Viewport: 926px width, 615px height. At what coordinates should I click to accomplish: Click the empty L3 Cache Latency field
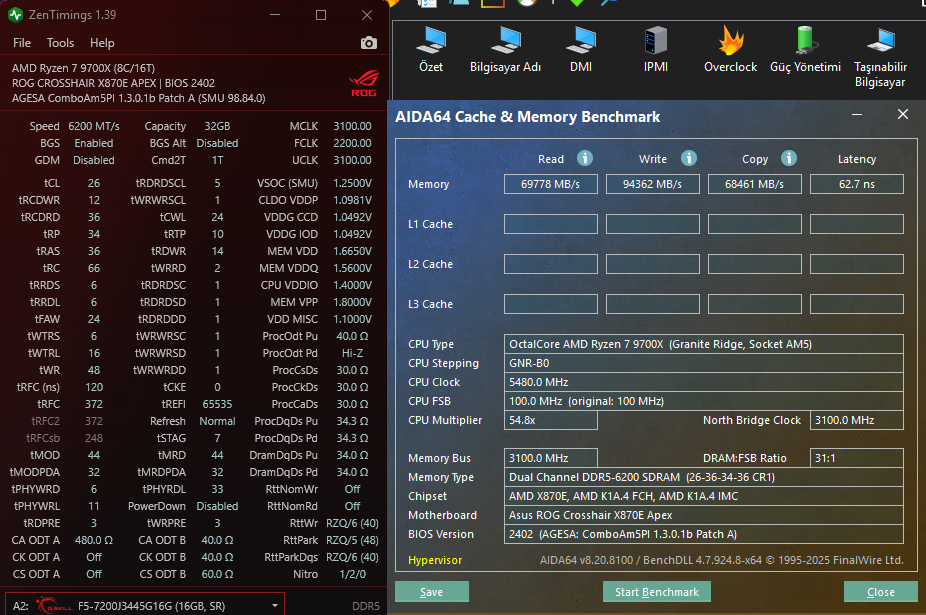pyautogui.click(x=857, y=304)
